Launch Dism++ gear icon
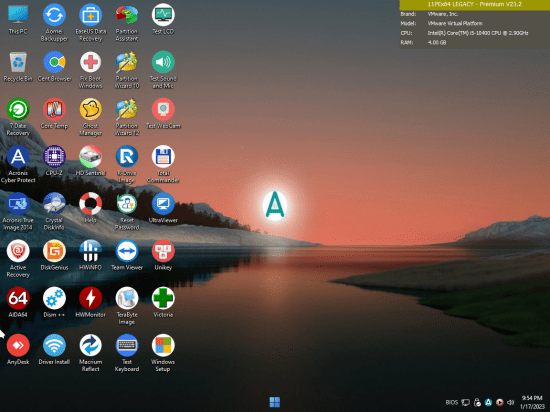The width and height of the screenshot is (550, 412). [x=54, y=303]
